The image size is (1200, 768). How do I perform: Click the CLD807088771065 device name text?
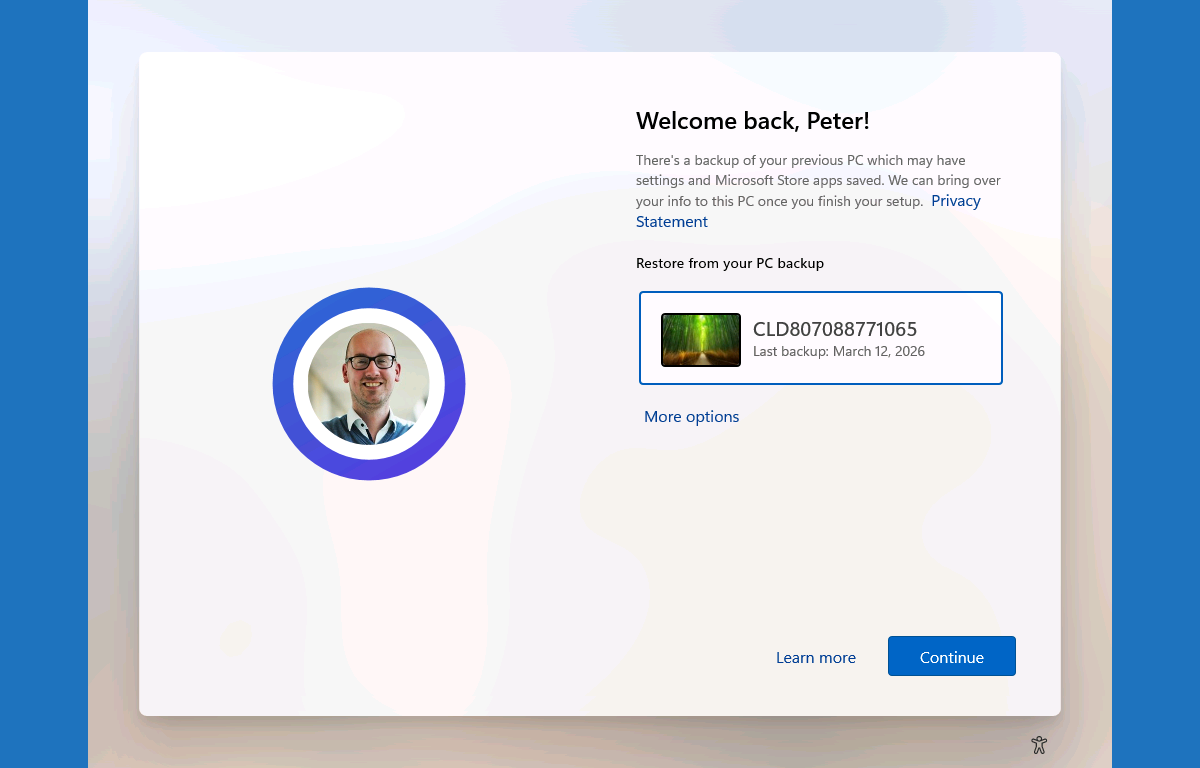pyautogui.click(x=834, y=329)
